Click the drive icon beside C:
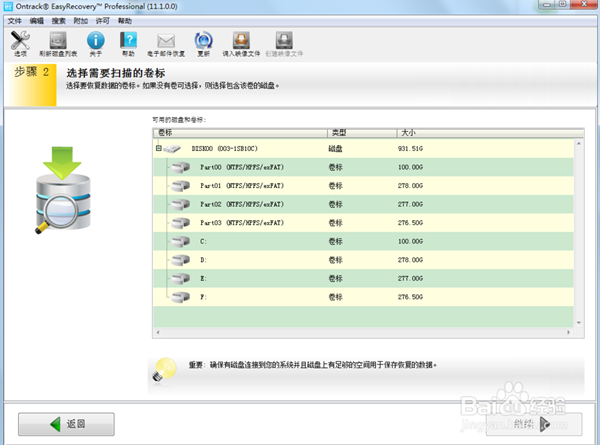Image resolution: width=600 pixels, height=445 pixels. pyautogui.click(x=181, y=241)
